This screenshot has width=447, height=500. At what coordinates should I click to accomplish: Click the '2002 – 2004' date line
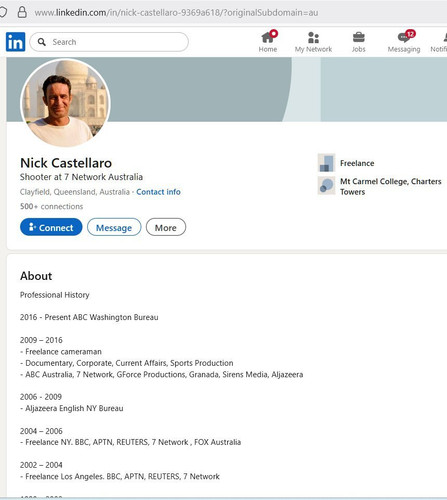point(41,465)
